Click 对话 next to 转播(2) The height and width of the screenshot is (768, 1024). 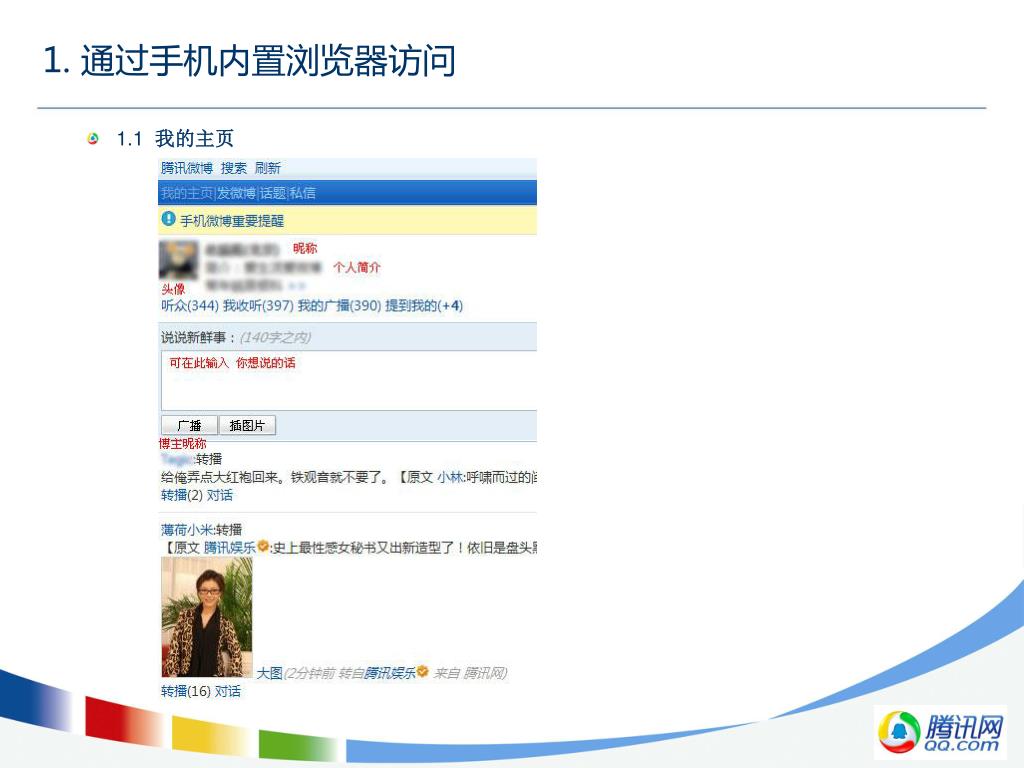220,495
